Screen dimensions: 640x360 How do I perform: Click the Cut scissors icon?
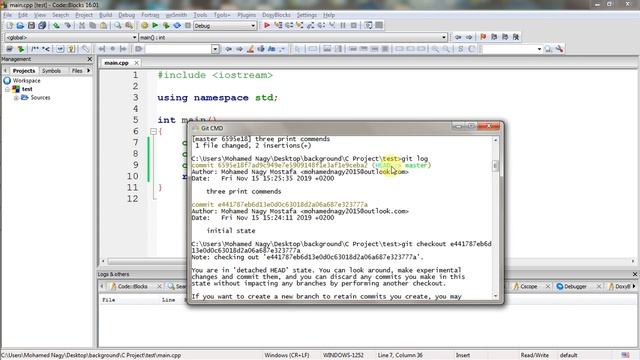[x=82, y=25]
